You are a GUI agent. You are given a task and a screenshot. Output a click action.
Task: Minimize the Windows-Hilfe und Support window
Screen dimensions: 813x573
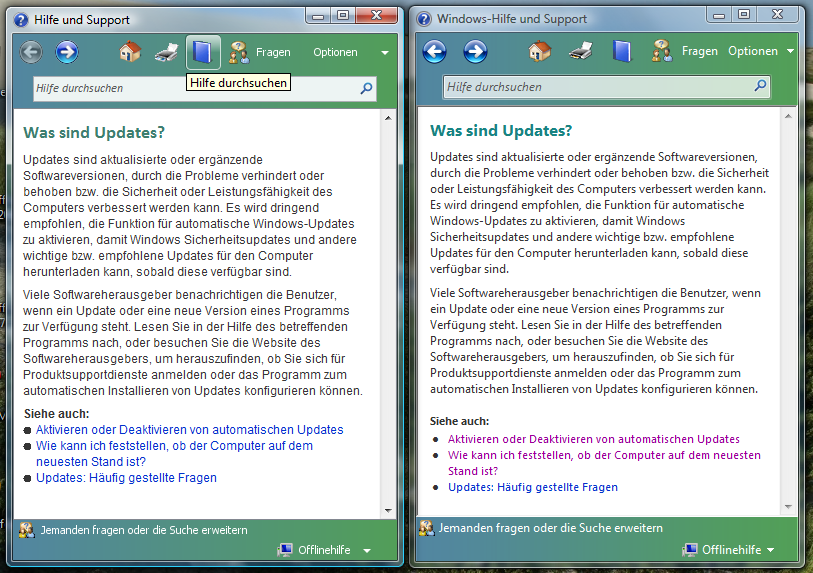click(719, 15)
